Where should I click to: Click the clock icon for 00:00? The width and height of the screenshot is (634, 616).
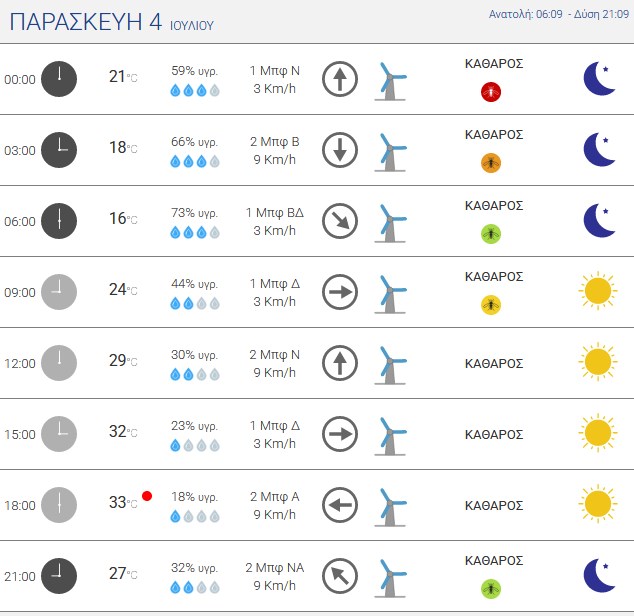[59, 79]
